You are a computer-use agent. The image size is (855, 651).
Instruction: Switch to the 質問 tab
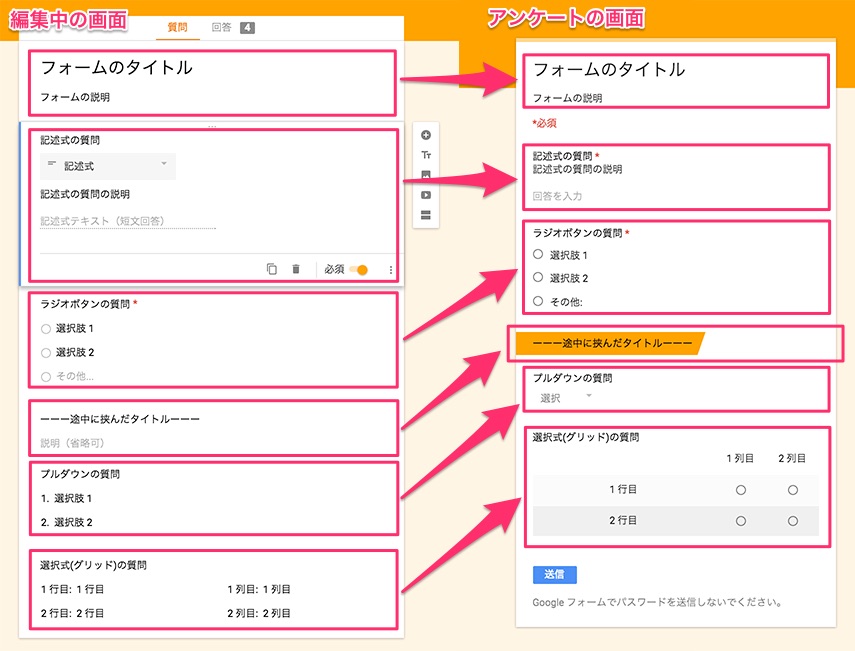coord(177,28)
